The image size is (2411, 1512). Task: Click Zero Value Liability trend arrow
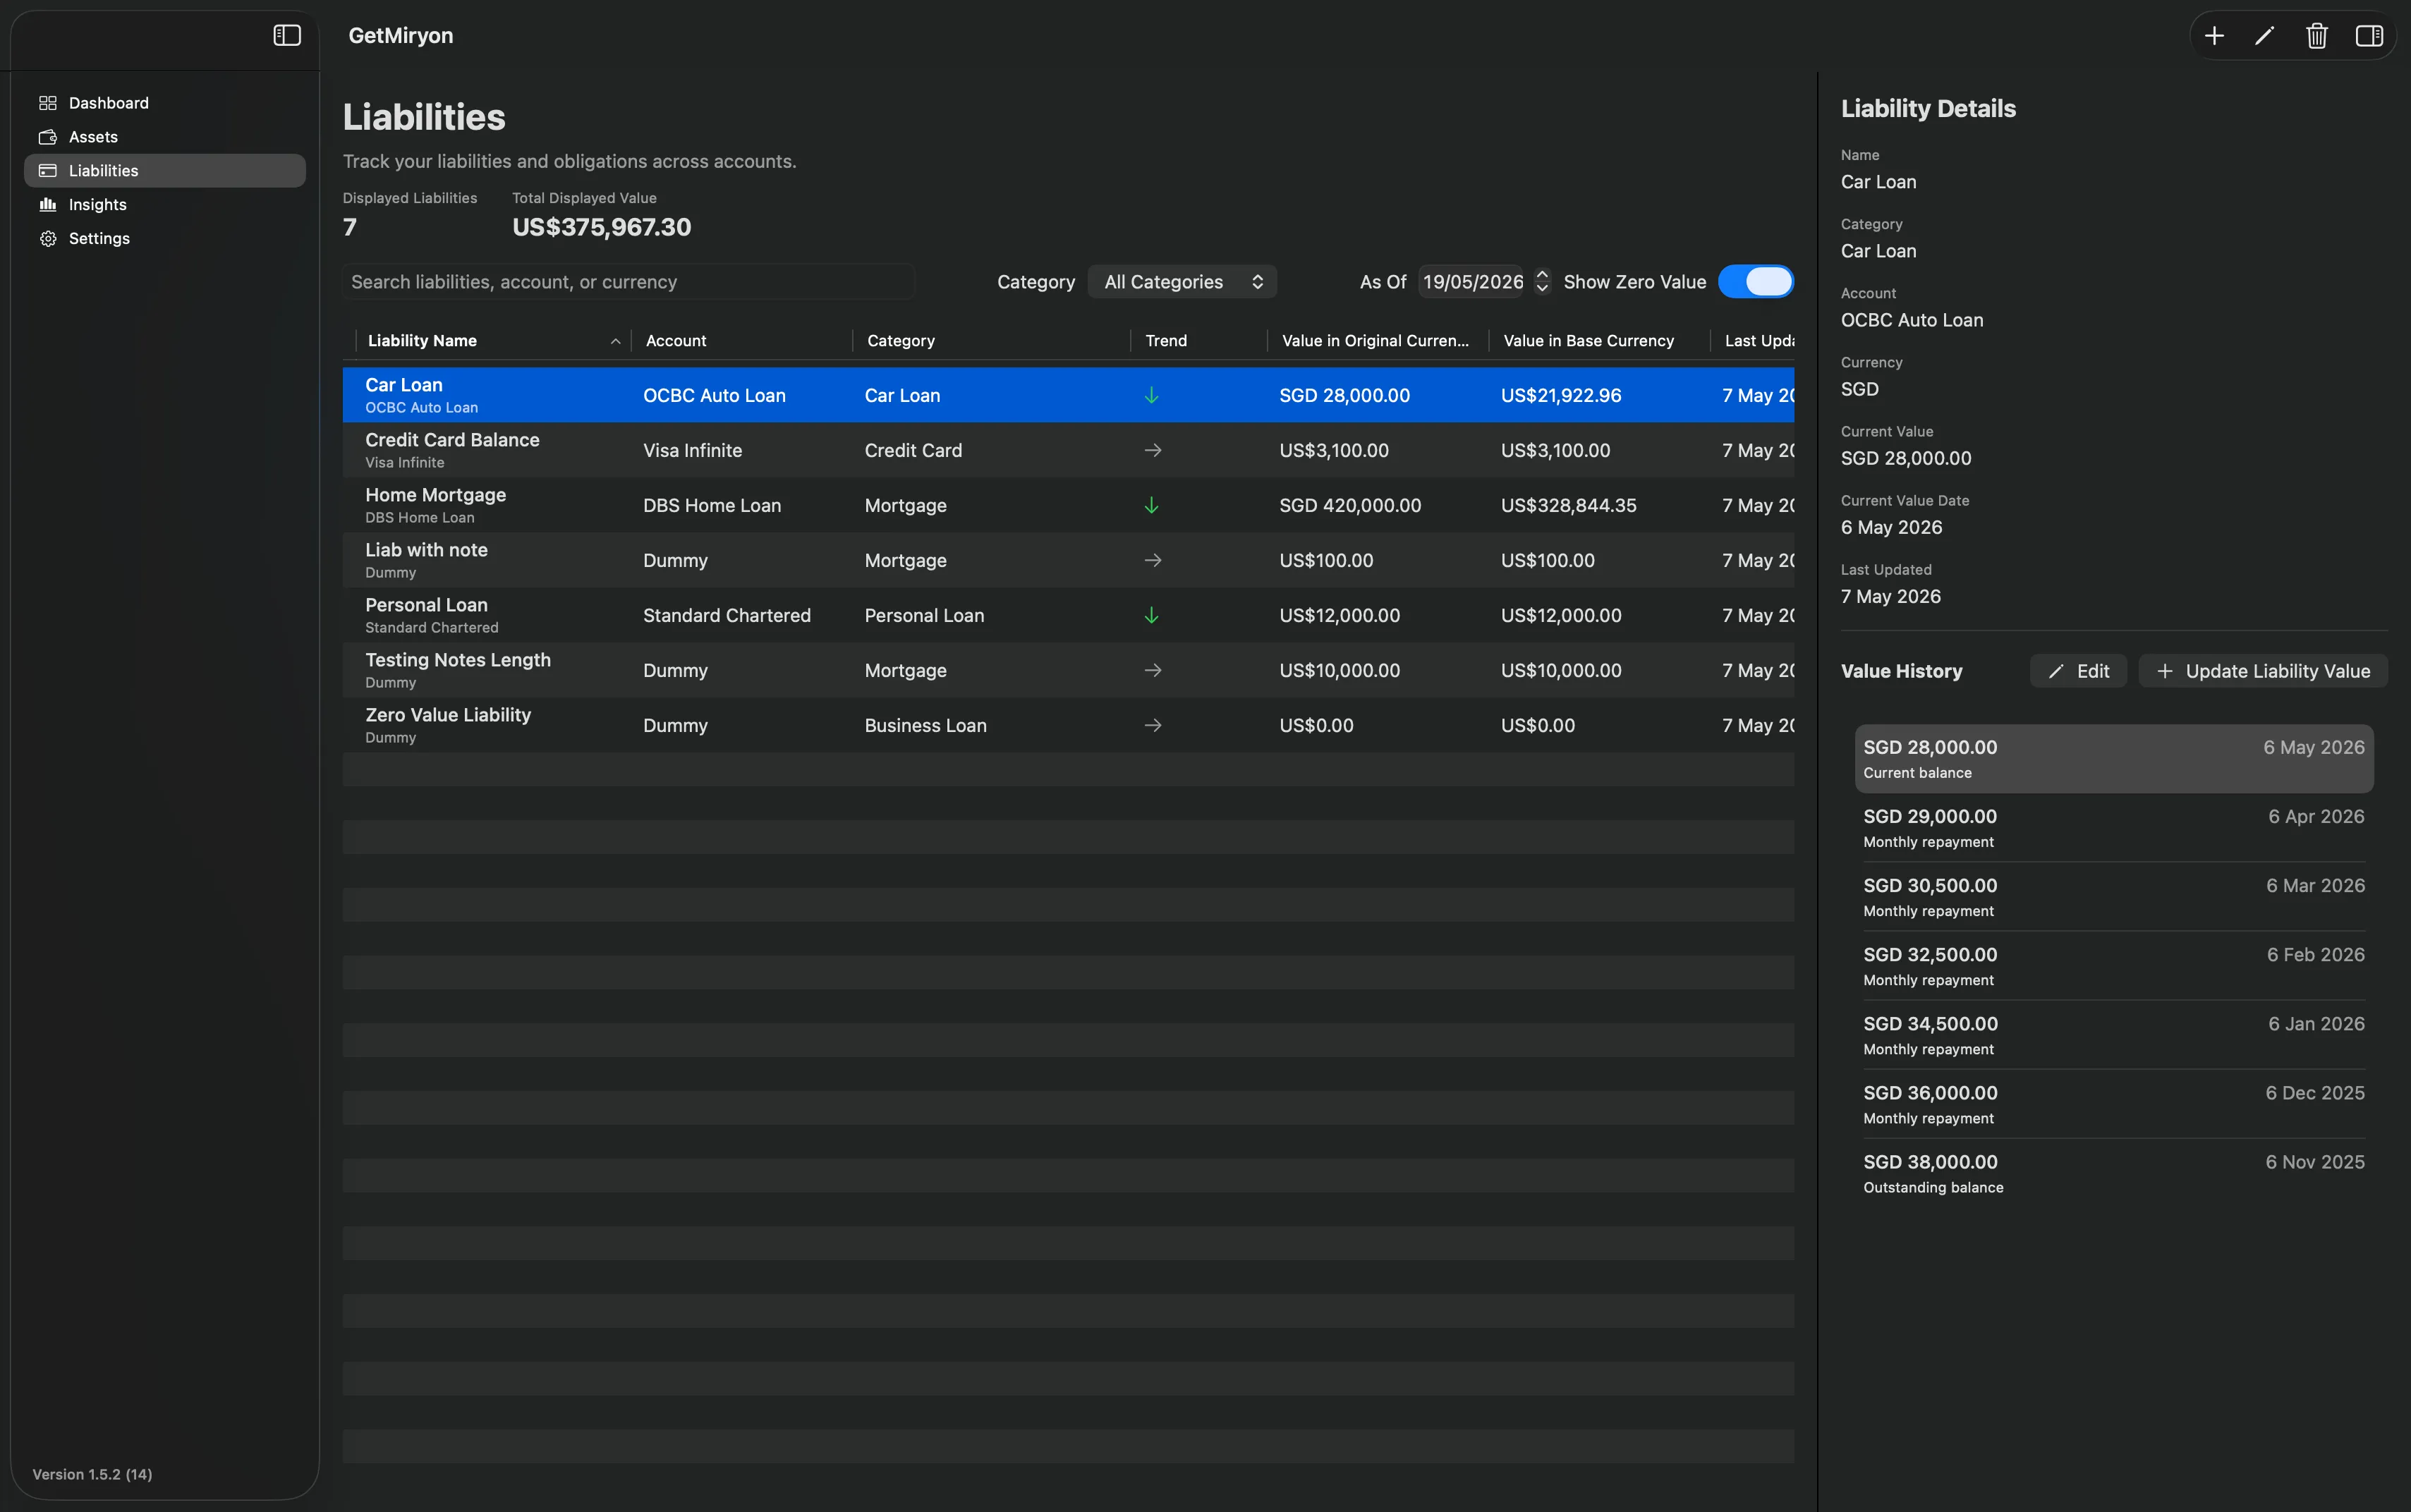click(x=1153, y=726)
